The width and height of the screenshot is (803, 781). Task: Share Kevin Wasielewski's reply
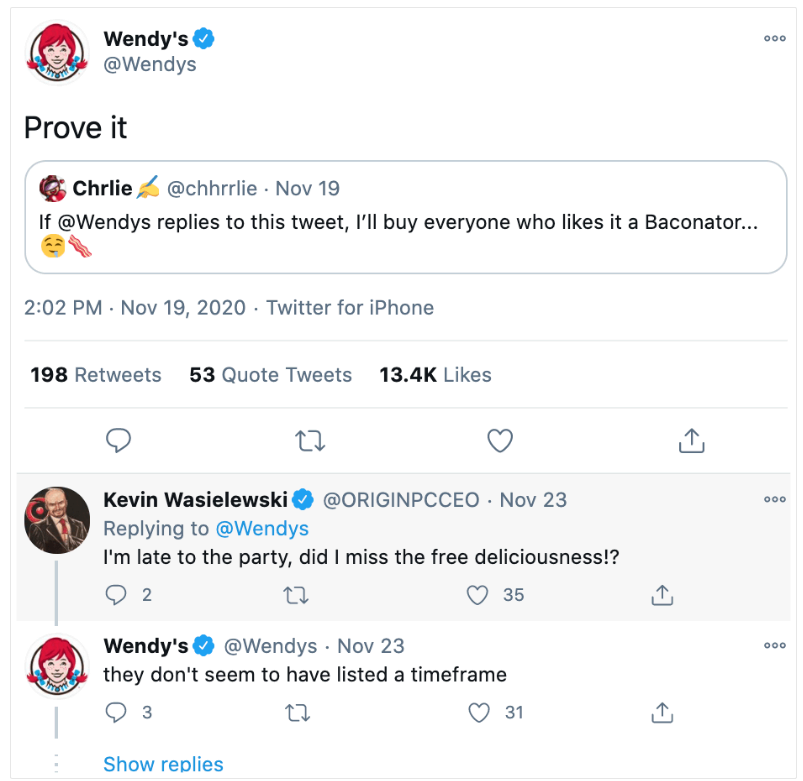(x=662, y=595)
